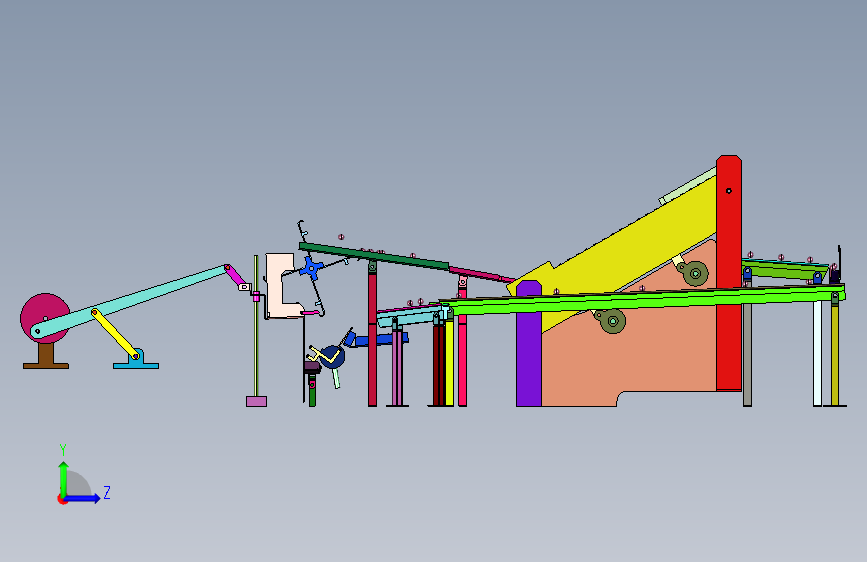
Task: Select the pink rod extending from the green rail
Action: 482,274
